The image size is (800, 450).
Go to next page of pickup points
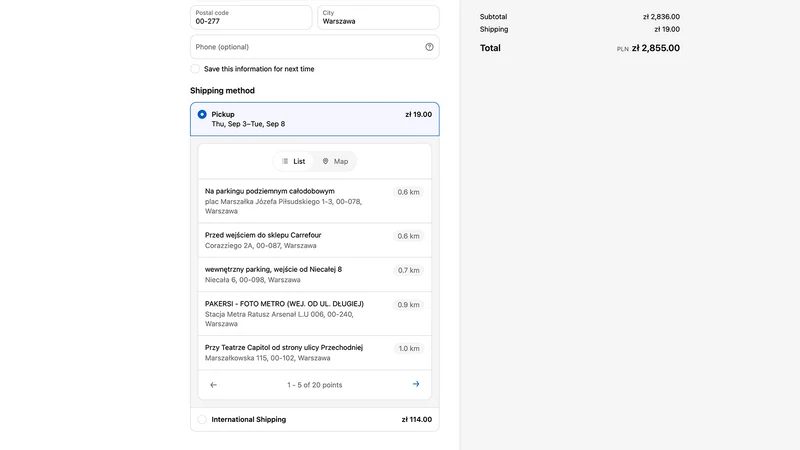[416, 384]
